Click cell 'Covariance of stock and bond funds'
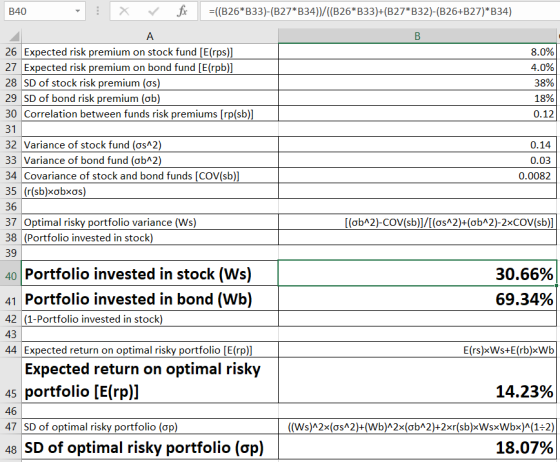 [150, 176]
